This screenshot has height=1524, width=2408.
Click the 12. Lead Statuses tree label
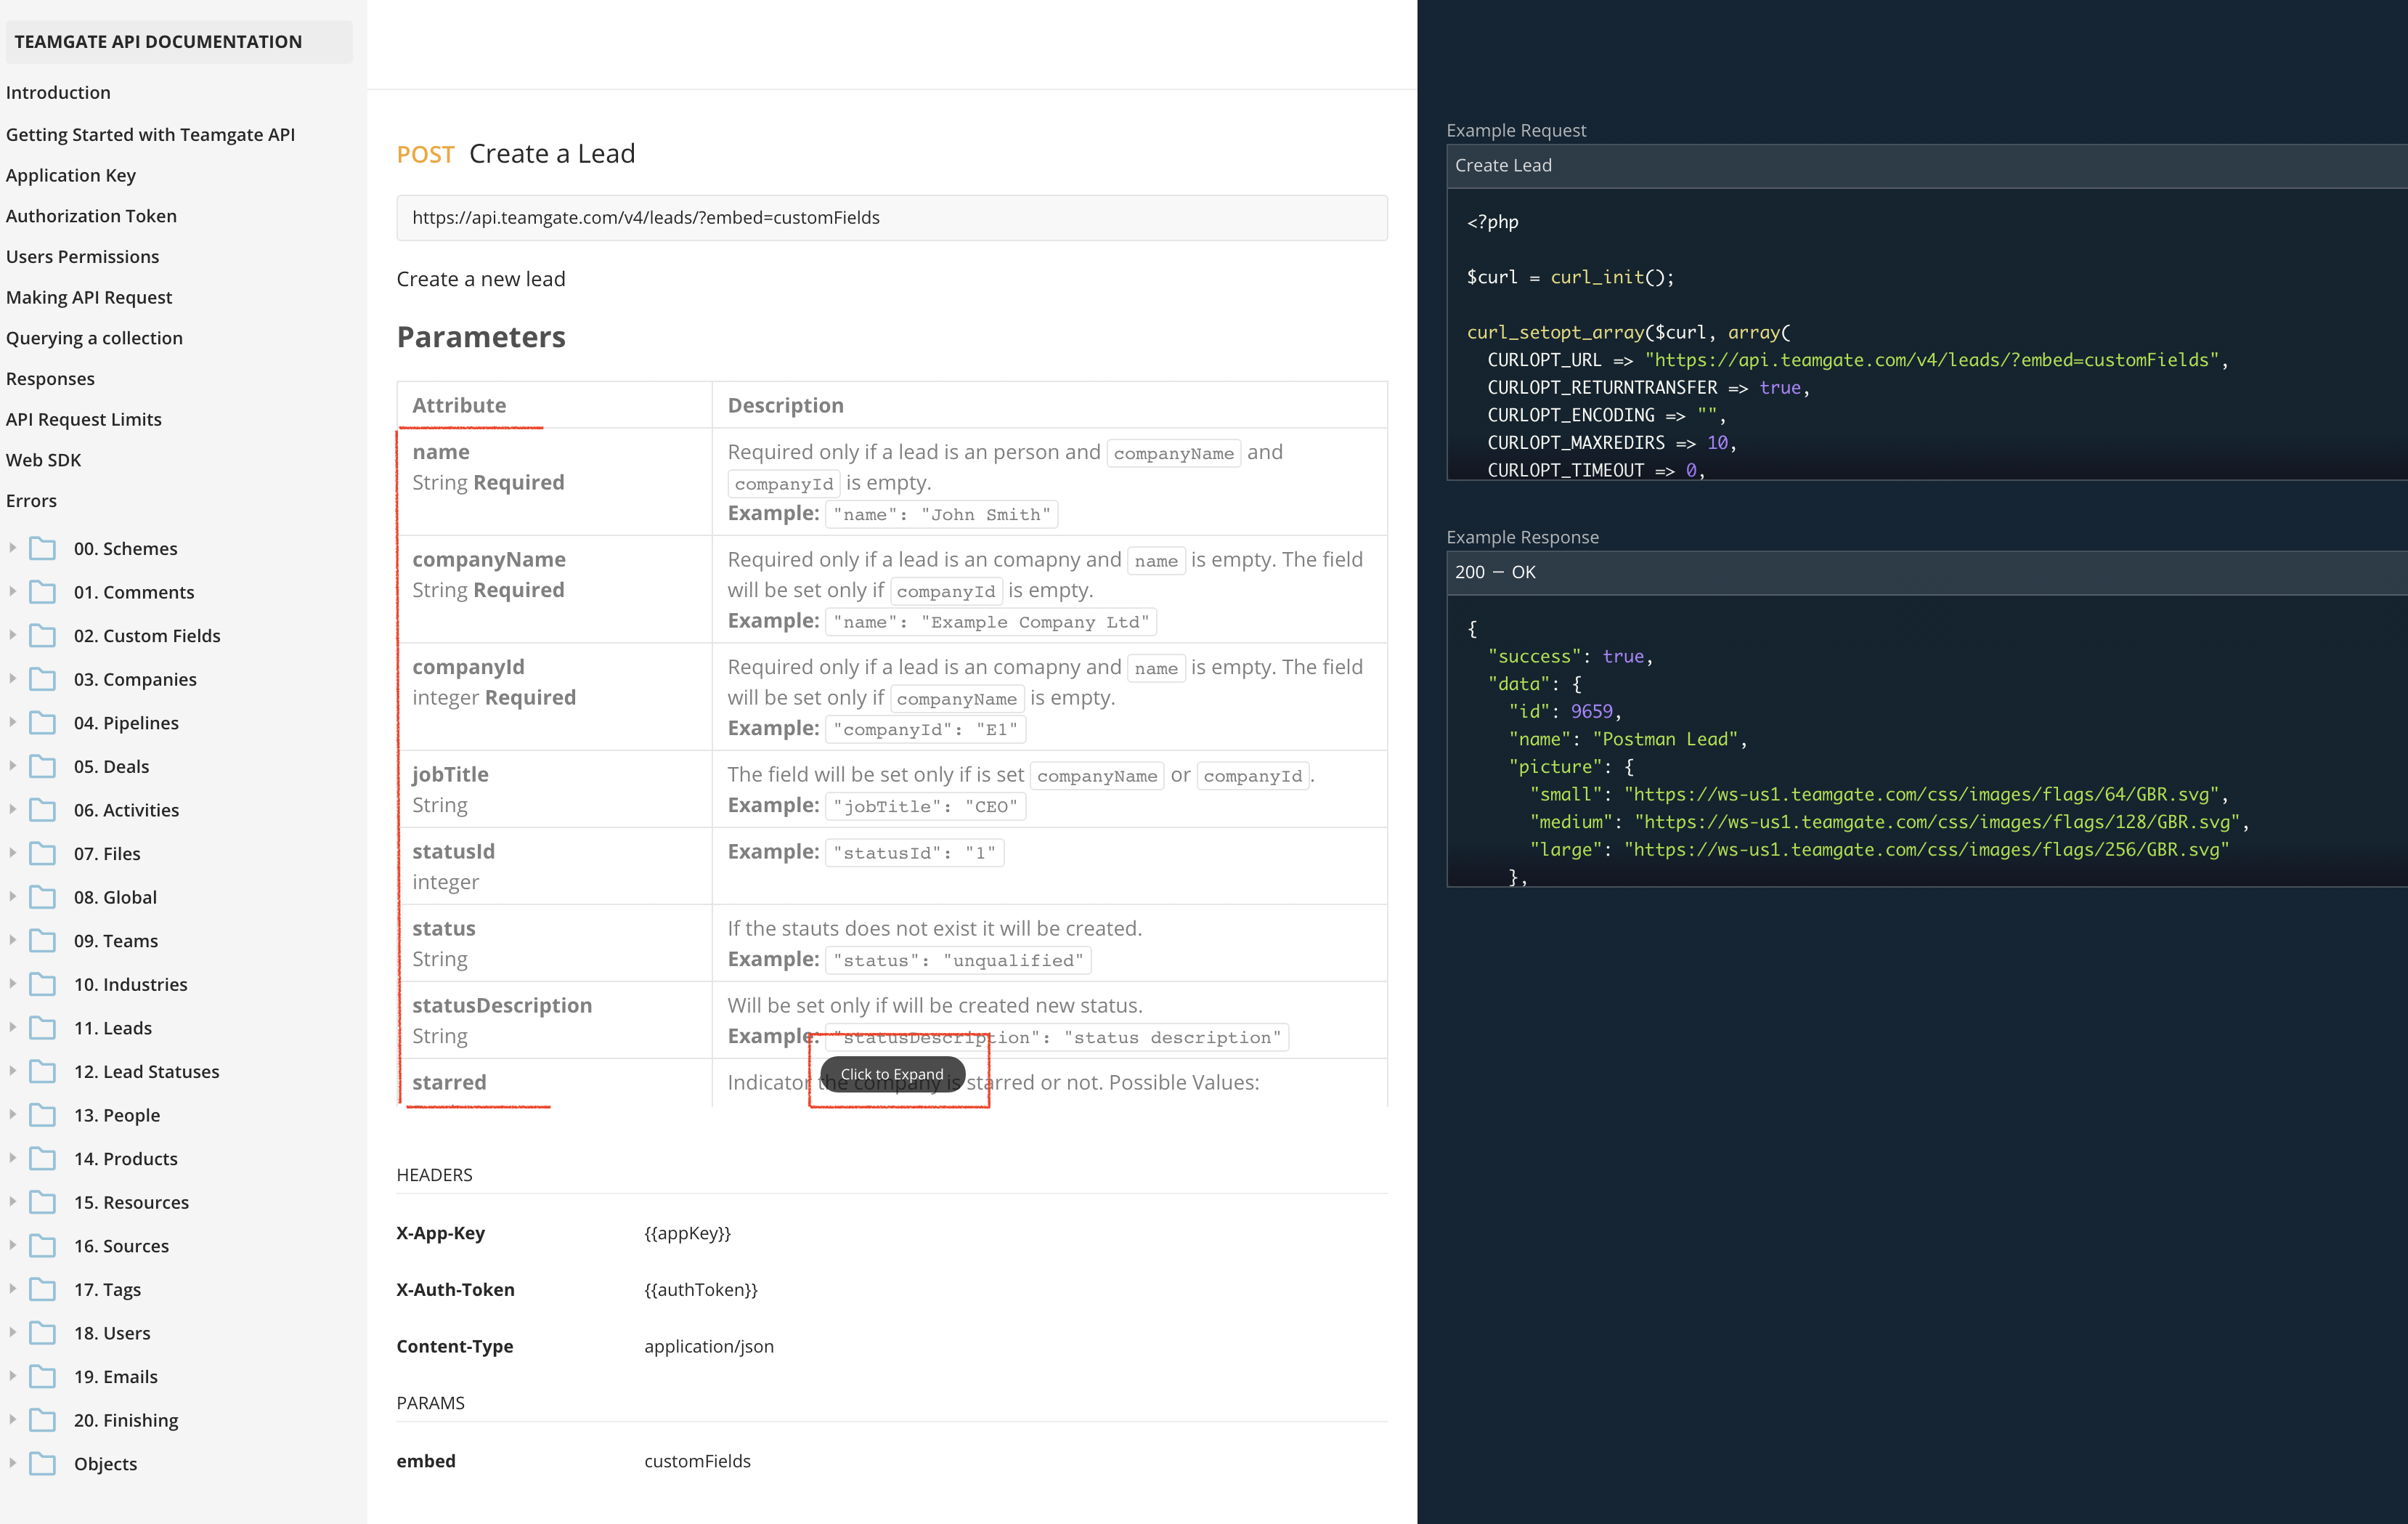click(147, 1071)
